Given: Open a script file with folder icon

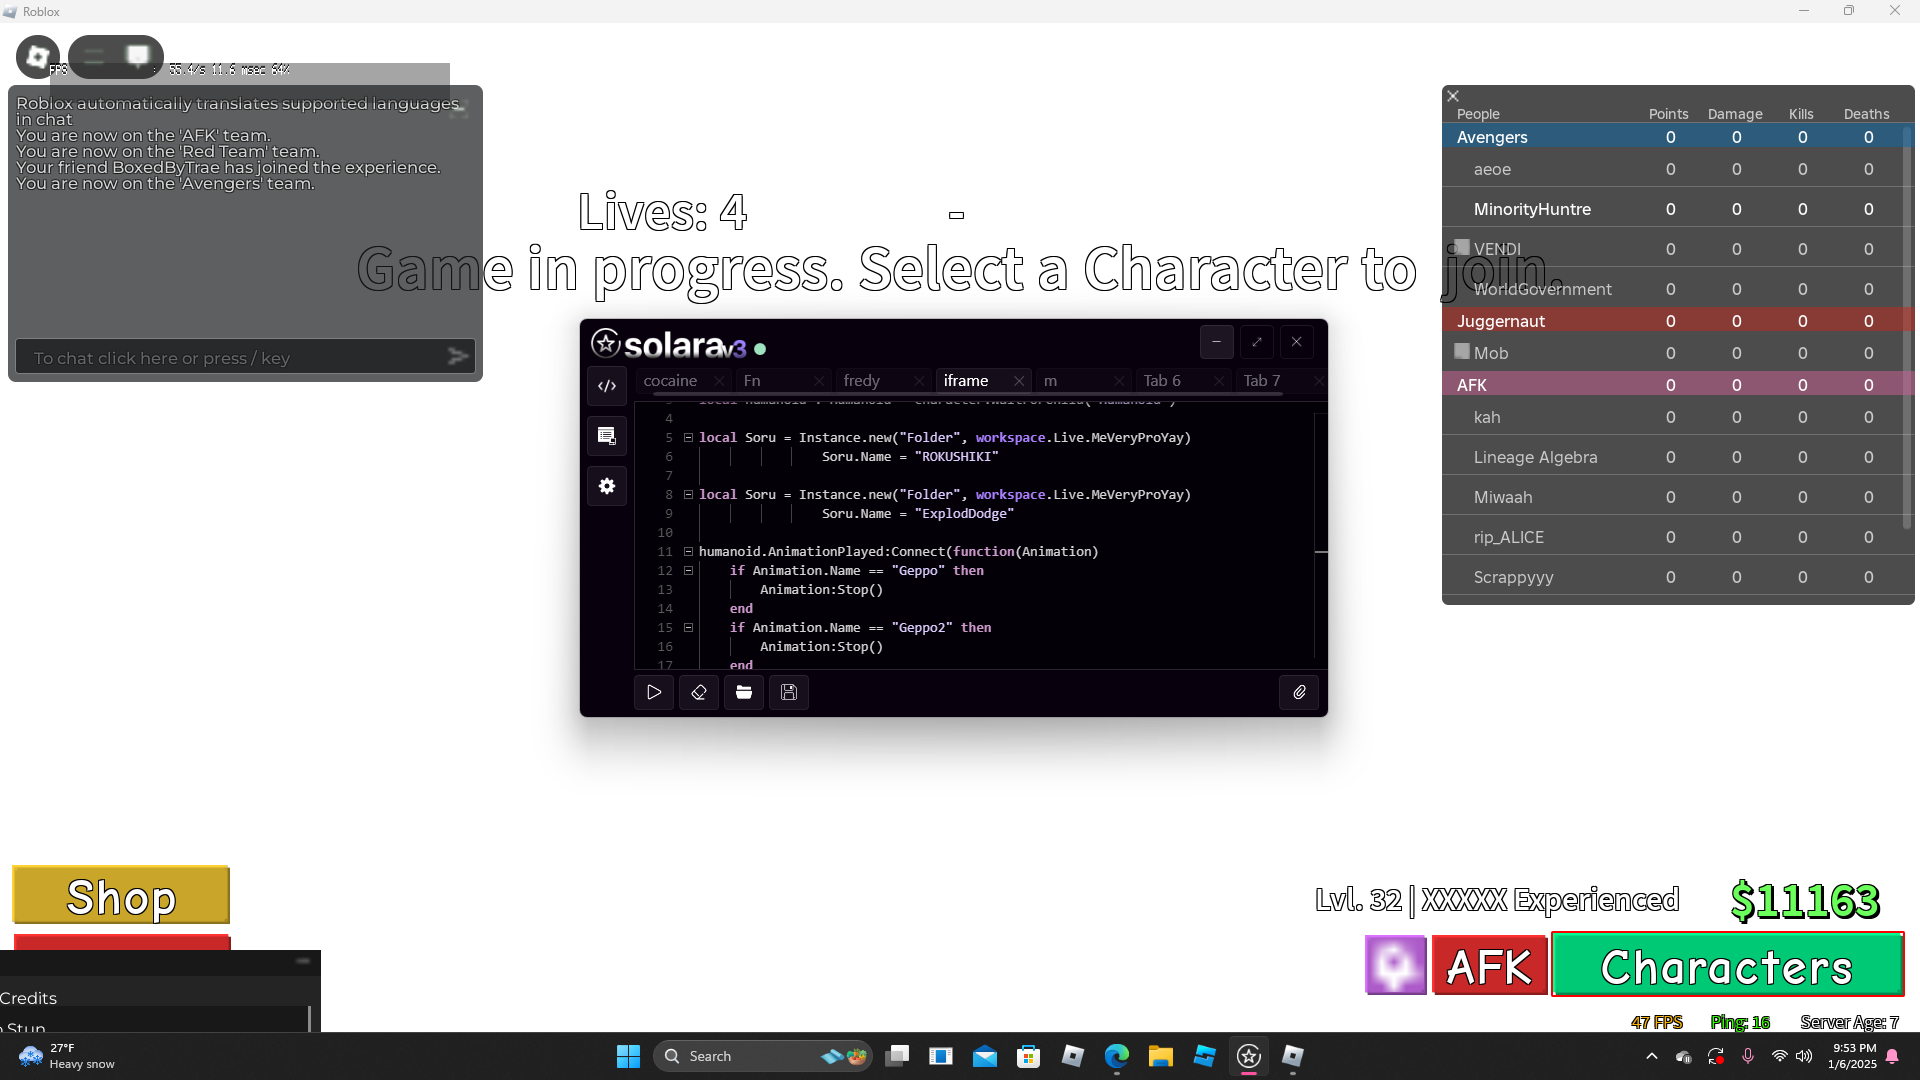Looking at the screenshot, I should click(x=744, y=692).
